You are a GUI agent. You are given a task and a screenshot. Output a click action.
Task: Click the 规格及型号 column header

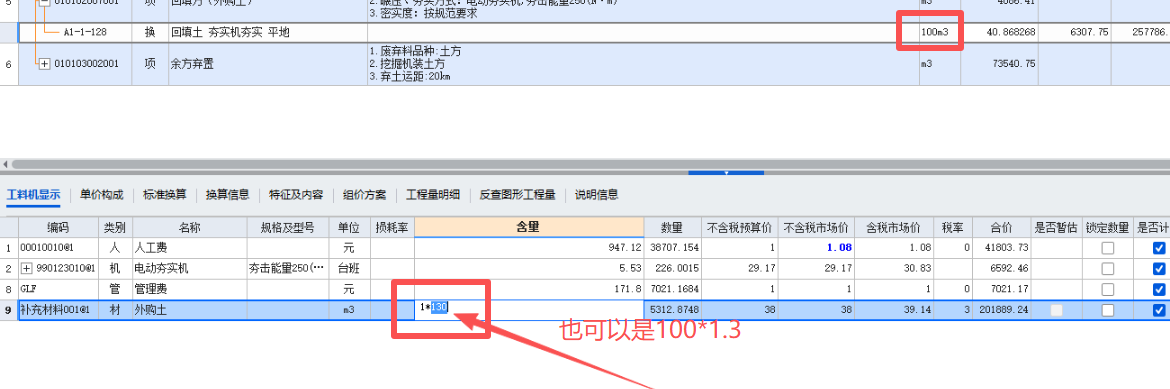point(288,227)
